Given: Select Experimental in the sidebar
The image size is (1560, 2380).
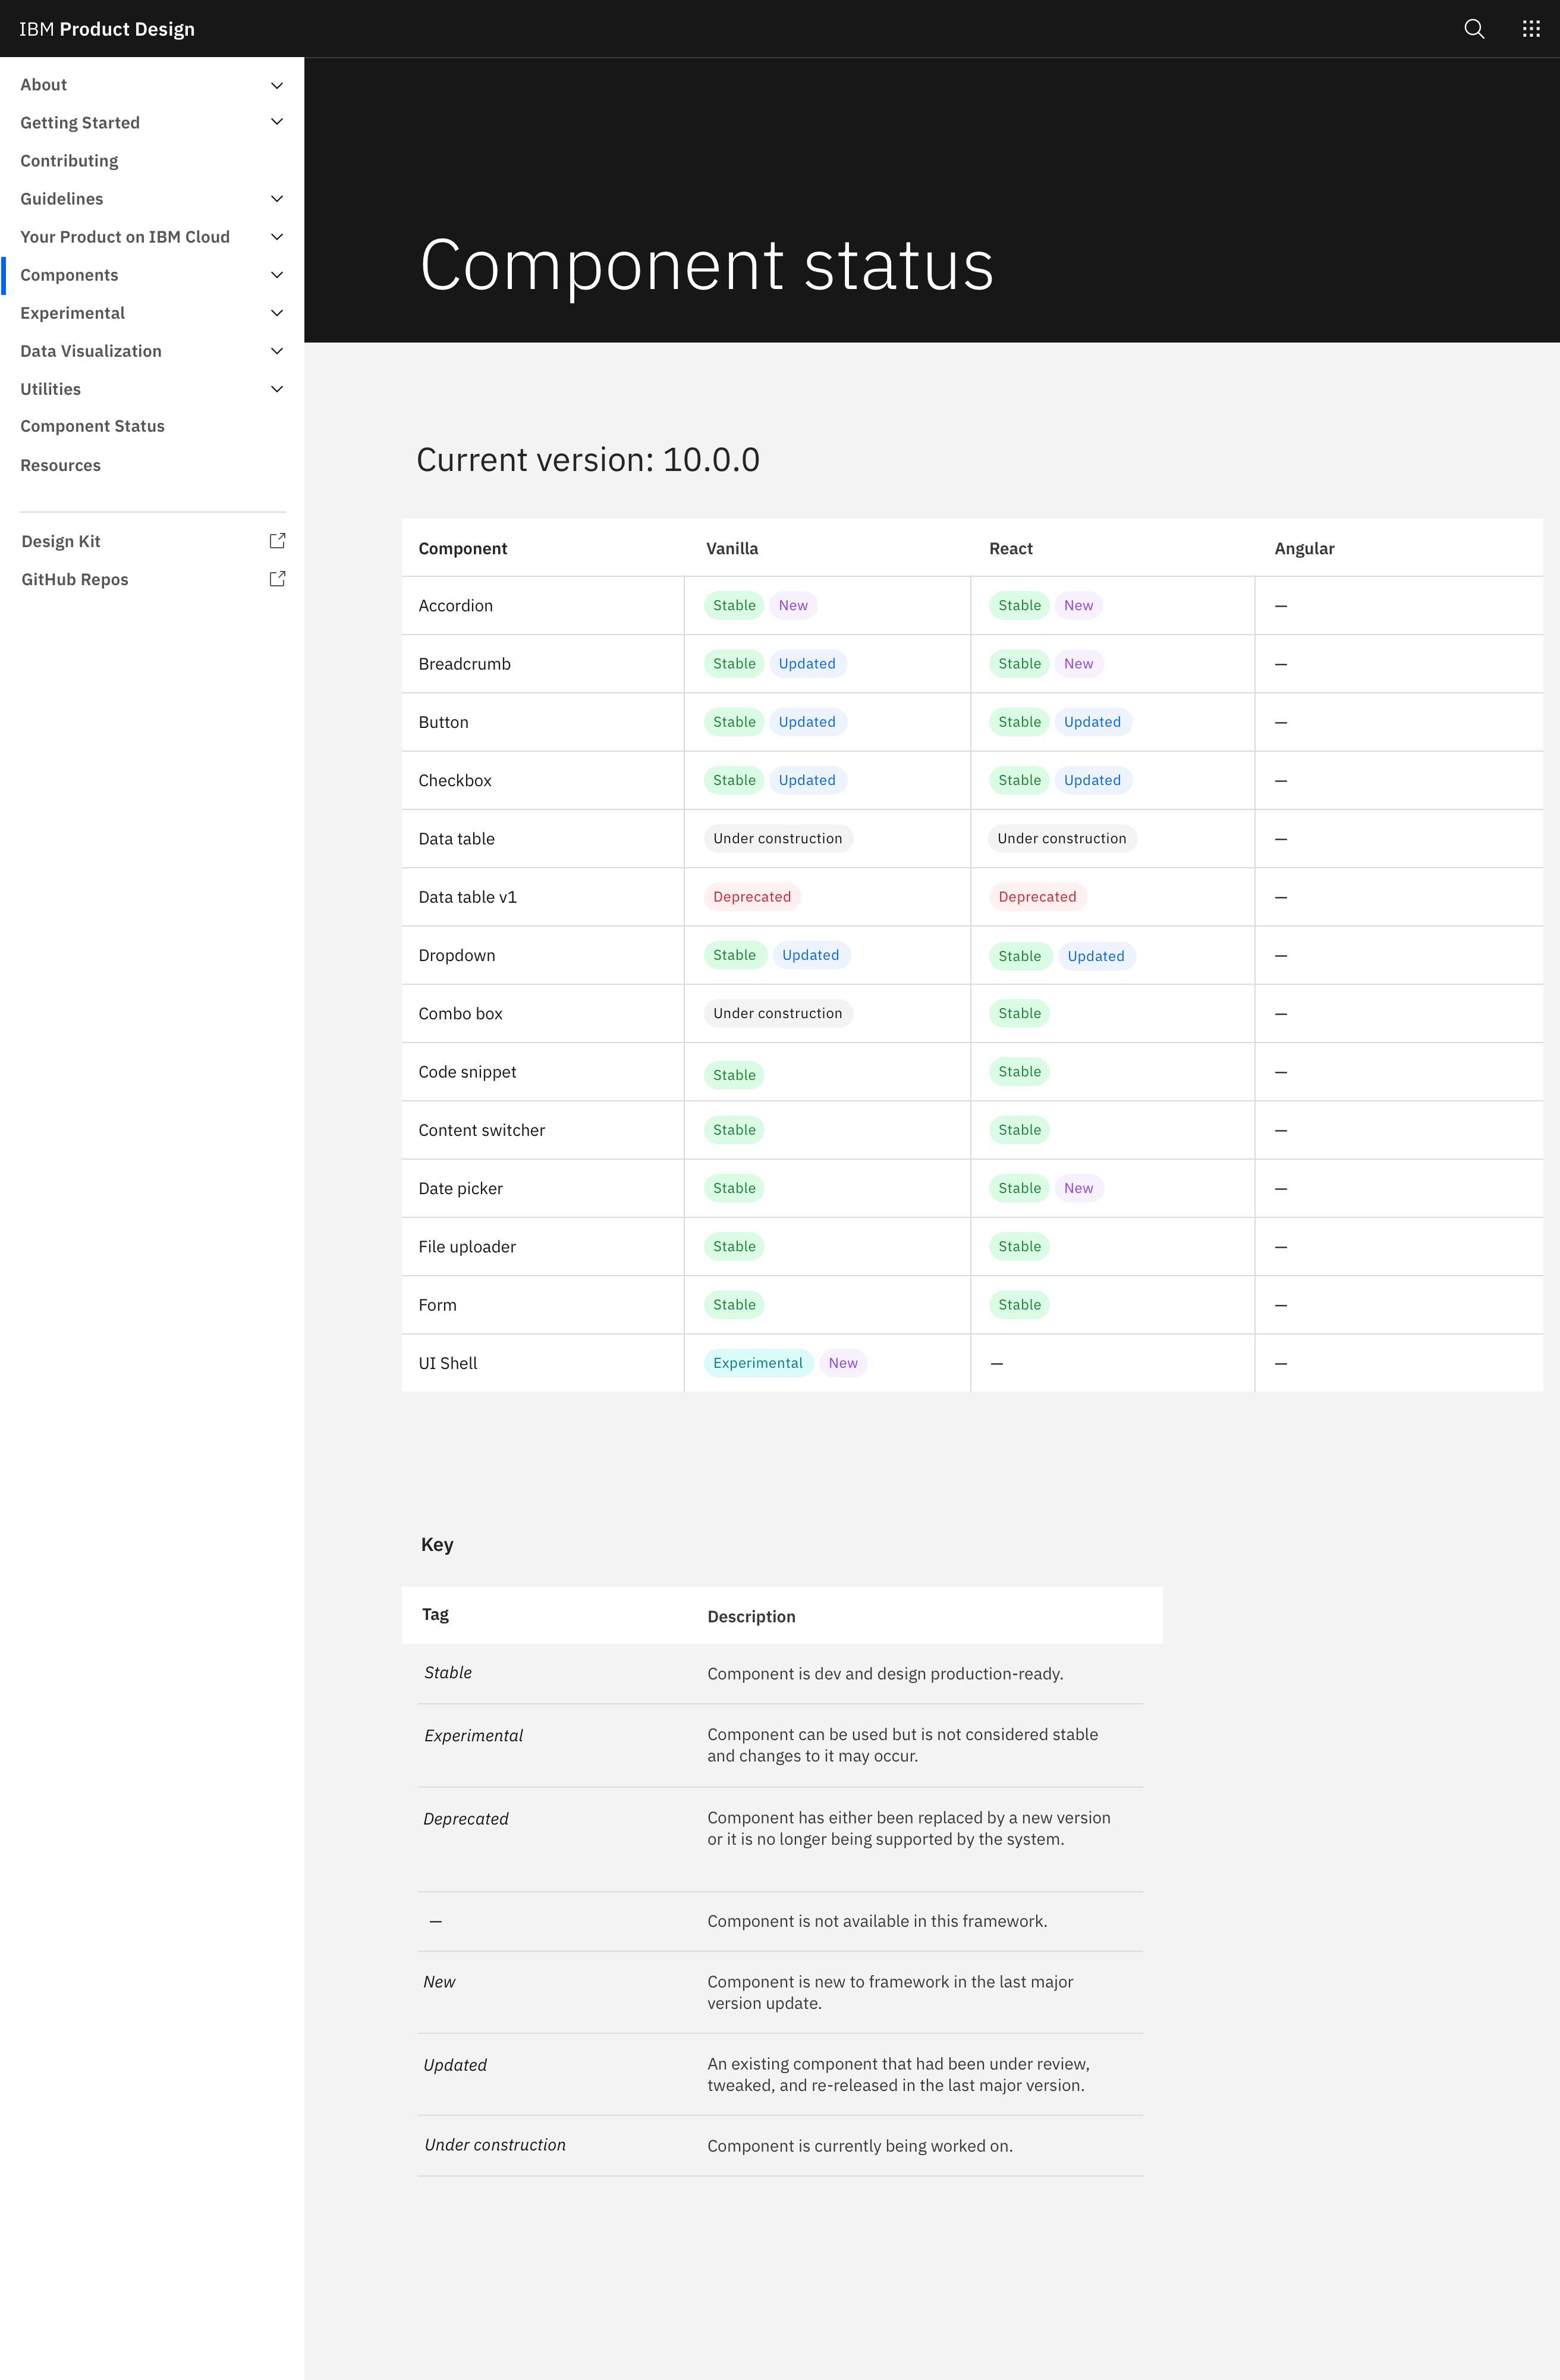Looking at the screenshot, I should [x=72, y=313].
